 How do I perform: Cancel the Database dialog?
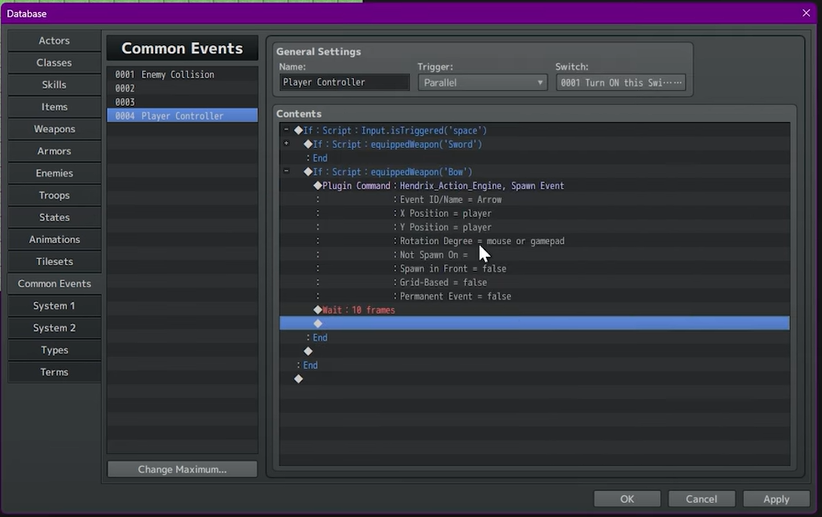[701, 499]
